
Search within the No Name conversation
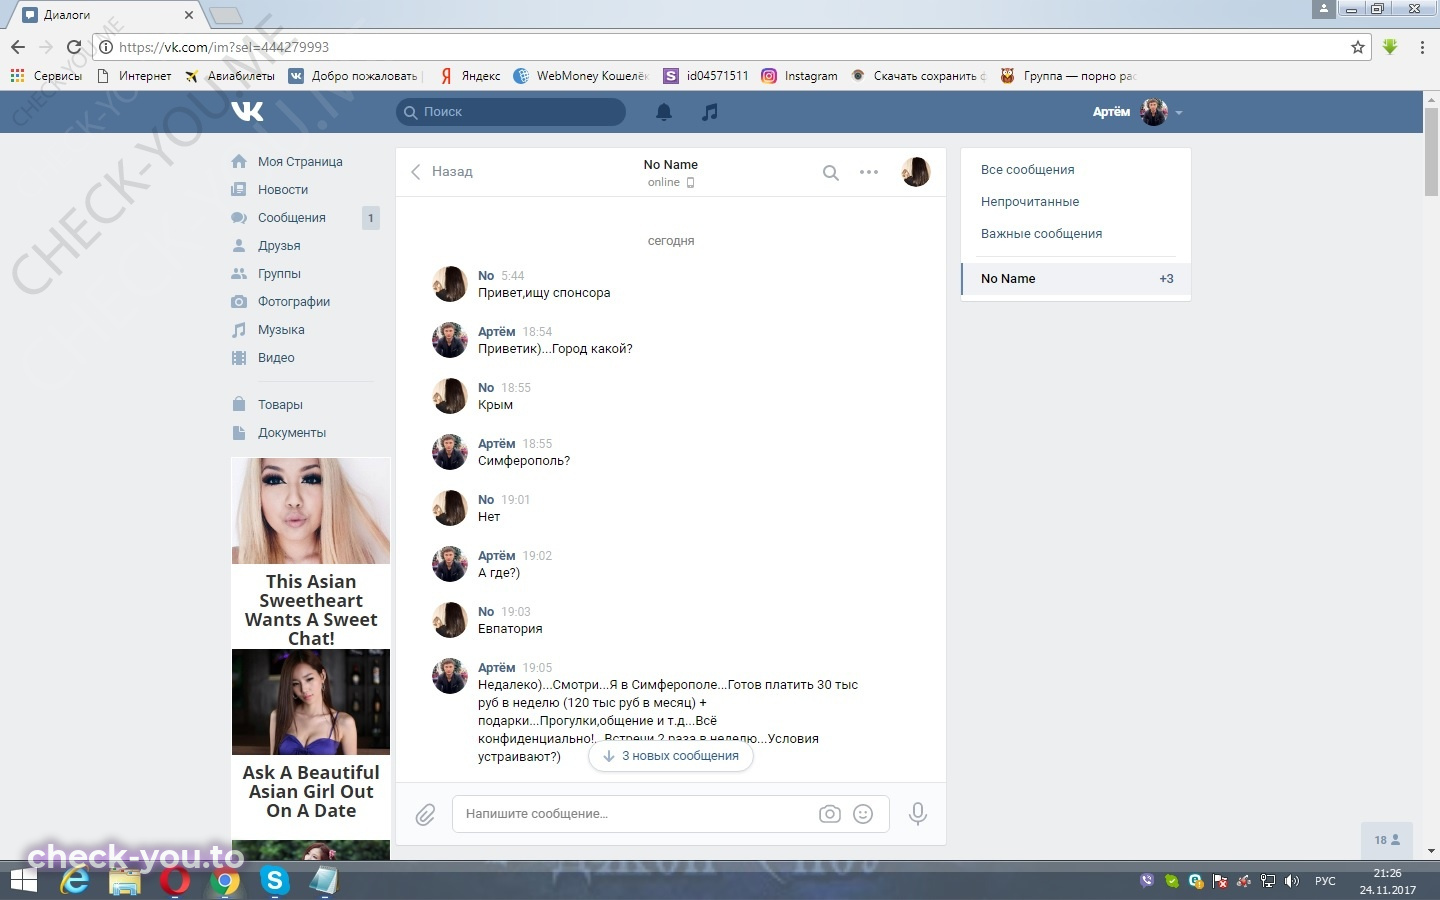point(830,172)
